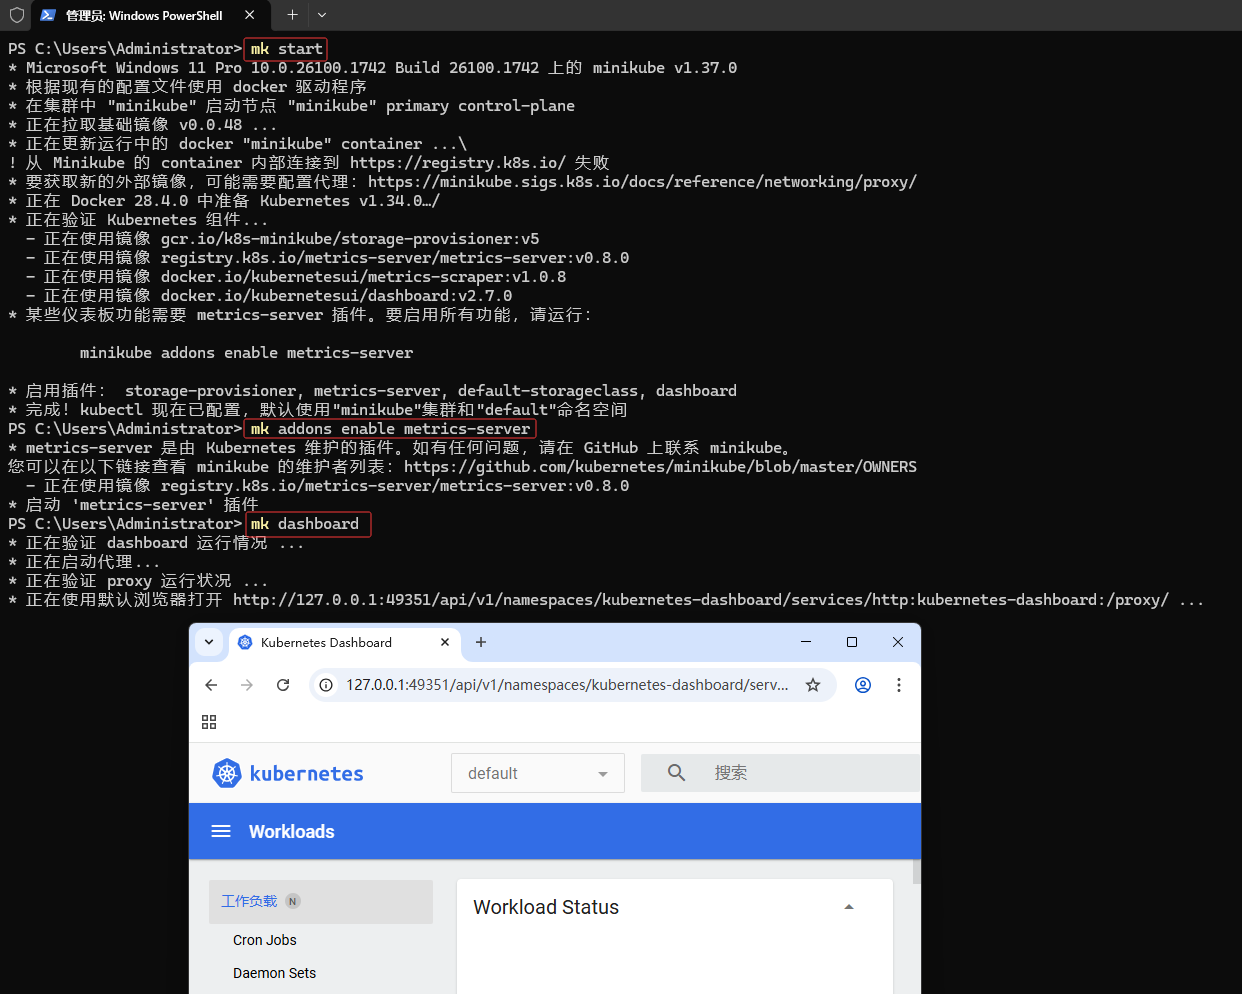The width and height of the screenshot is (1242, 994).
Task: Go back in the browser
Action: point(211,685)
